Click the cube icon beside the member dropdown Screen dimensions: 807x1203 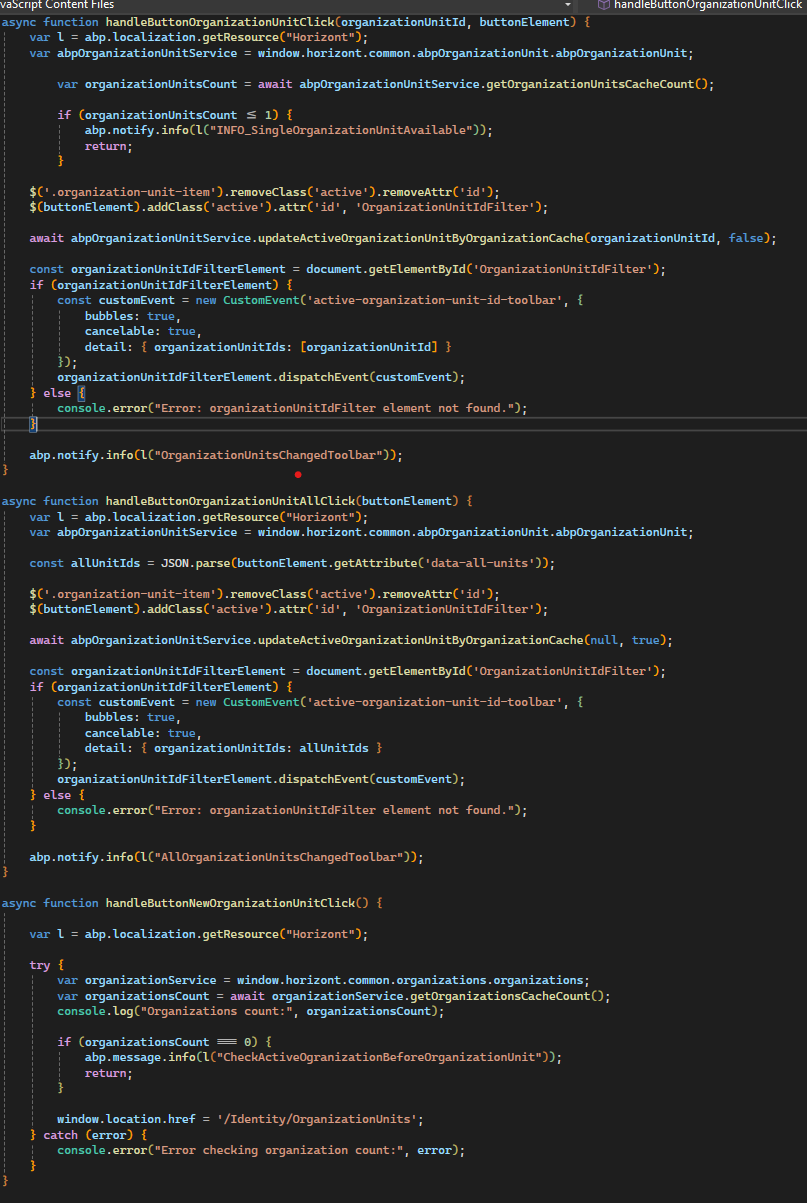click(603, 5)
